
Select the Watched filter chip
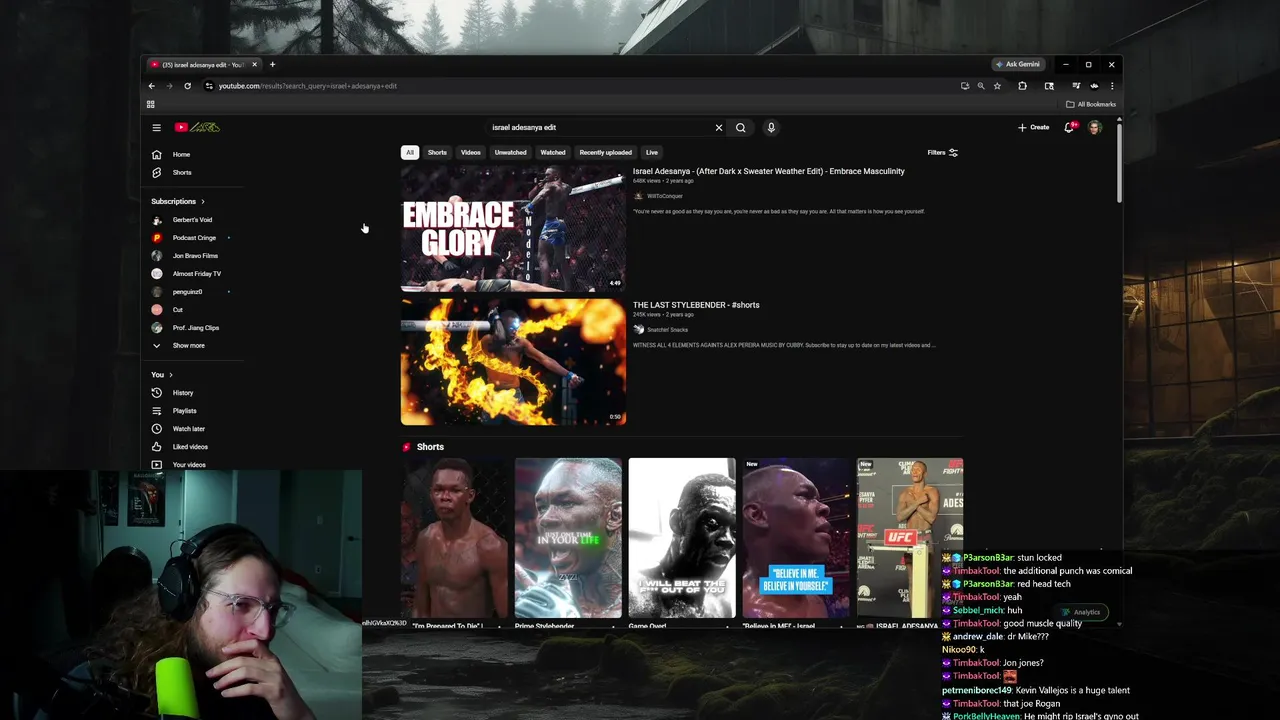coord(553,153)
